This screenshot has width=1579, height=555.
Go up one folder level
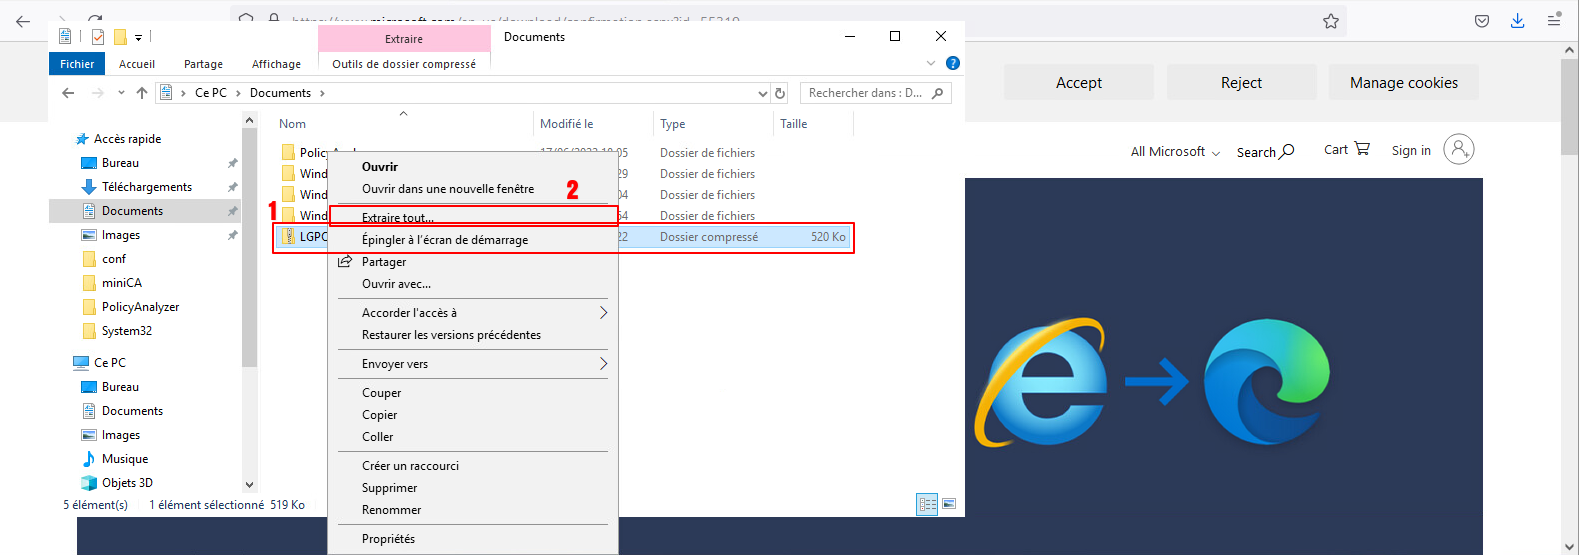click(x=142, y=93)
